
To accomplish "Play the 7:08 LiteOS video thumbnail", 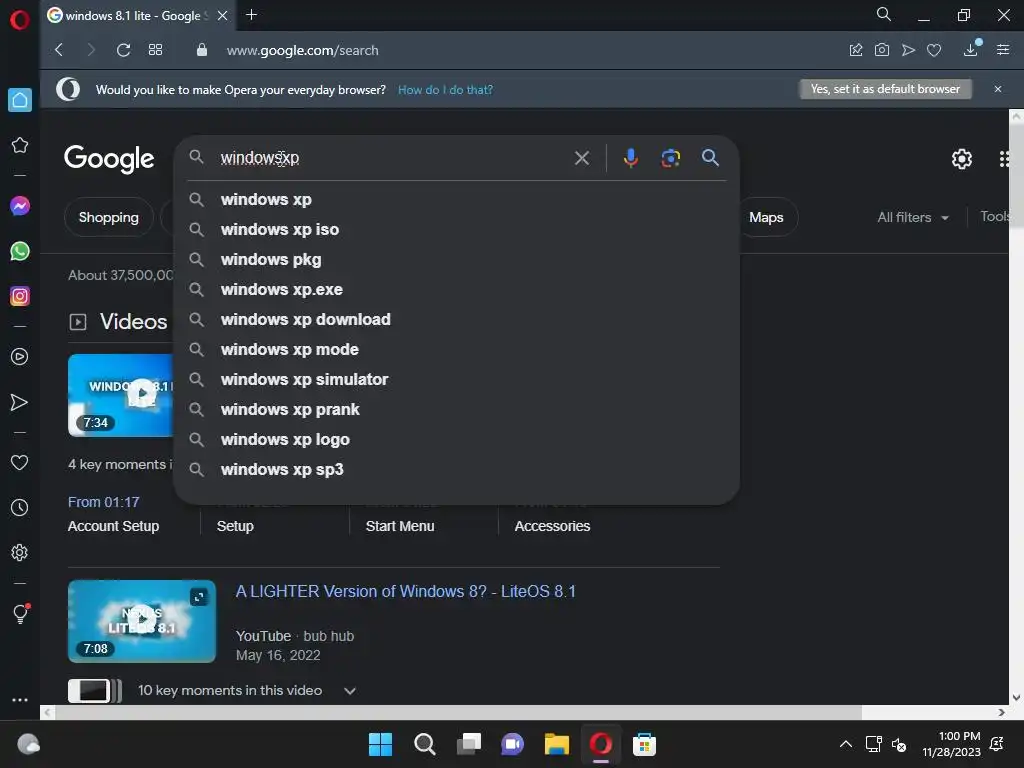I will click(x=142, y=621).
